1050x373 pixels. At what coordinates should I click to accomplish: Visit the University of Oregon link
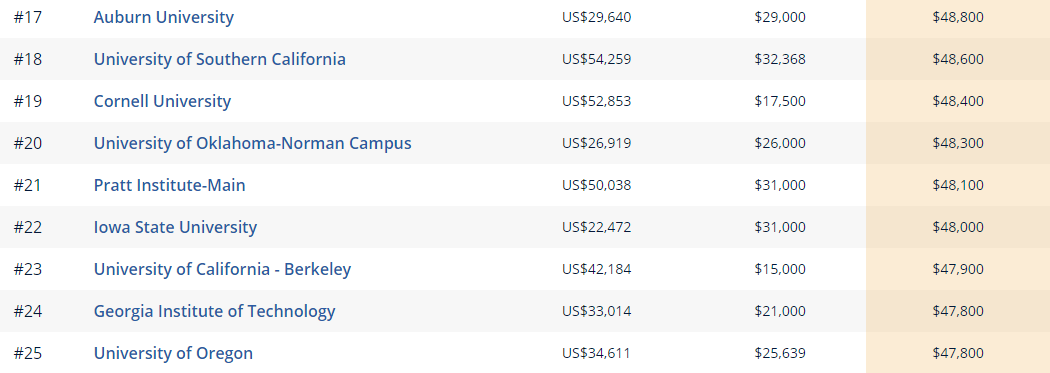(173, 354)
